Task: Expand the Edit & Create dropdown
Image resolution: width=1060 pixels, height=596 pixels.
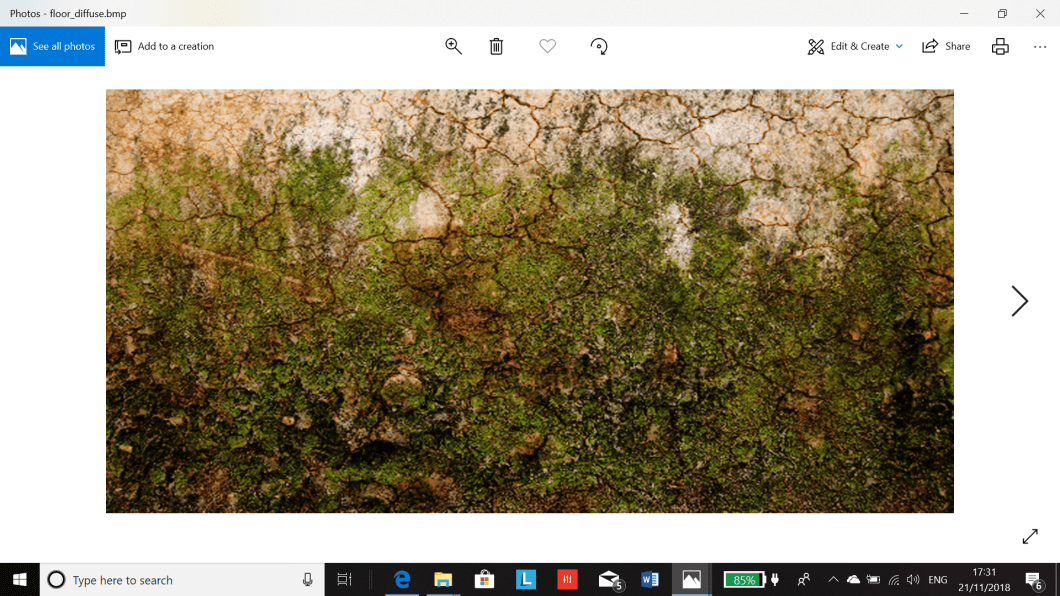Action: 855,46
